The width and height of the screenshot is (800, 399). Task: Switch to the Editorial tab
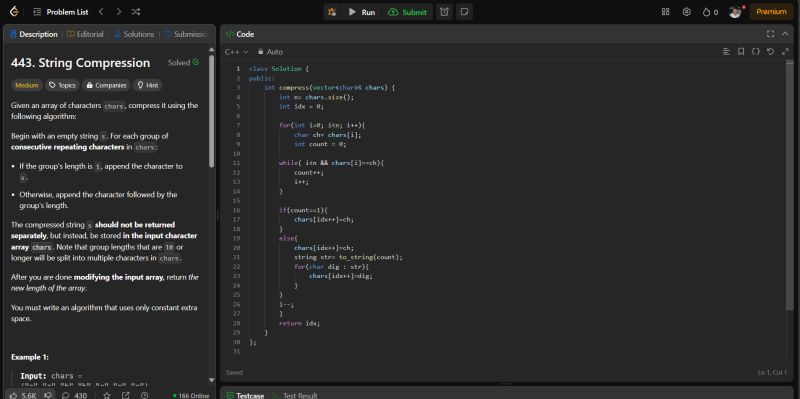85,34
